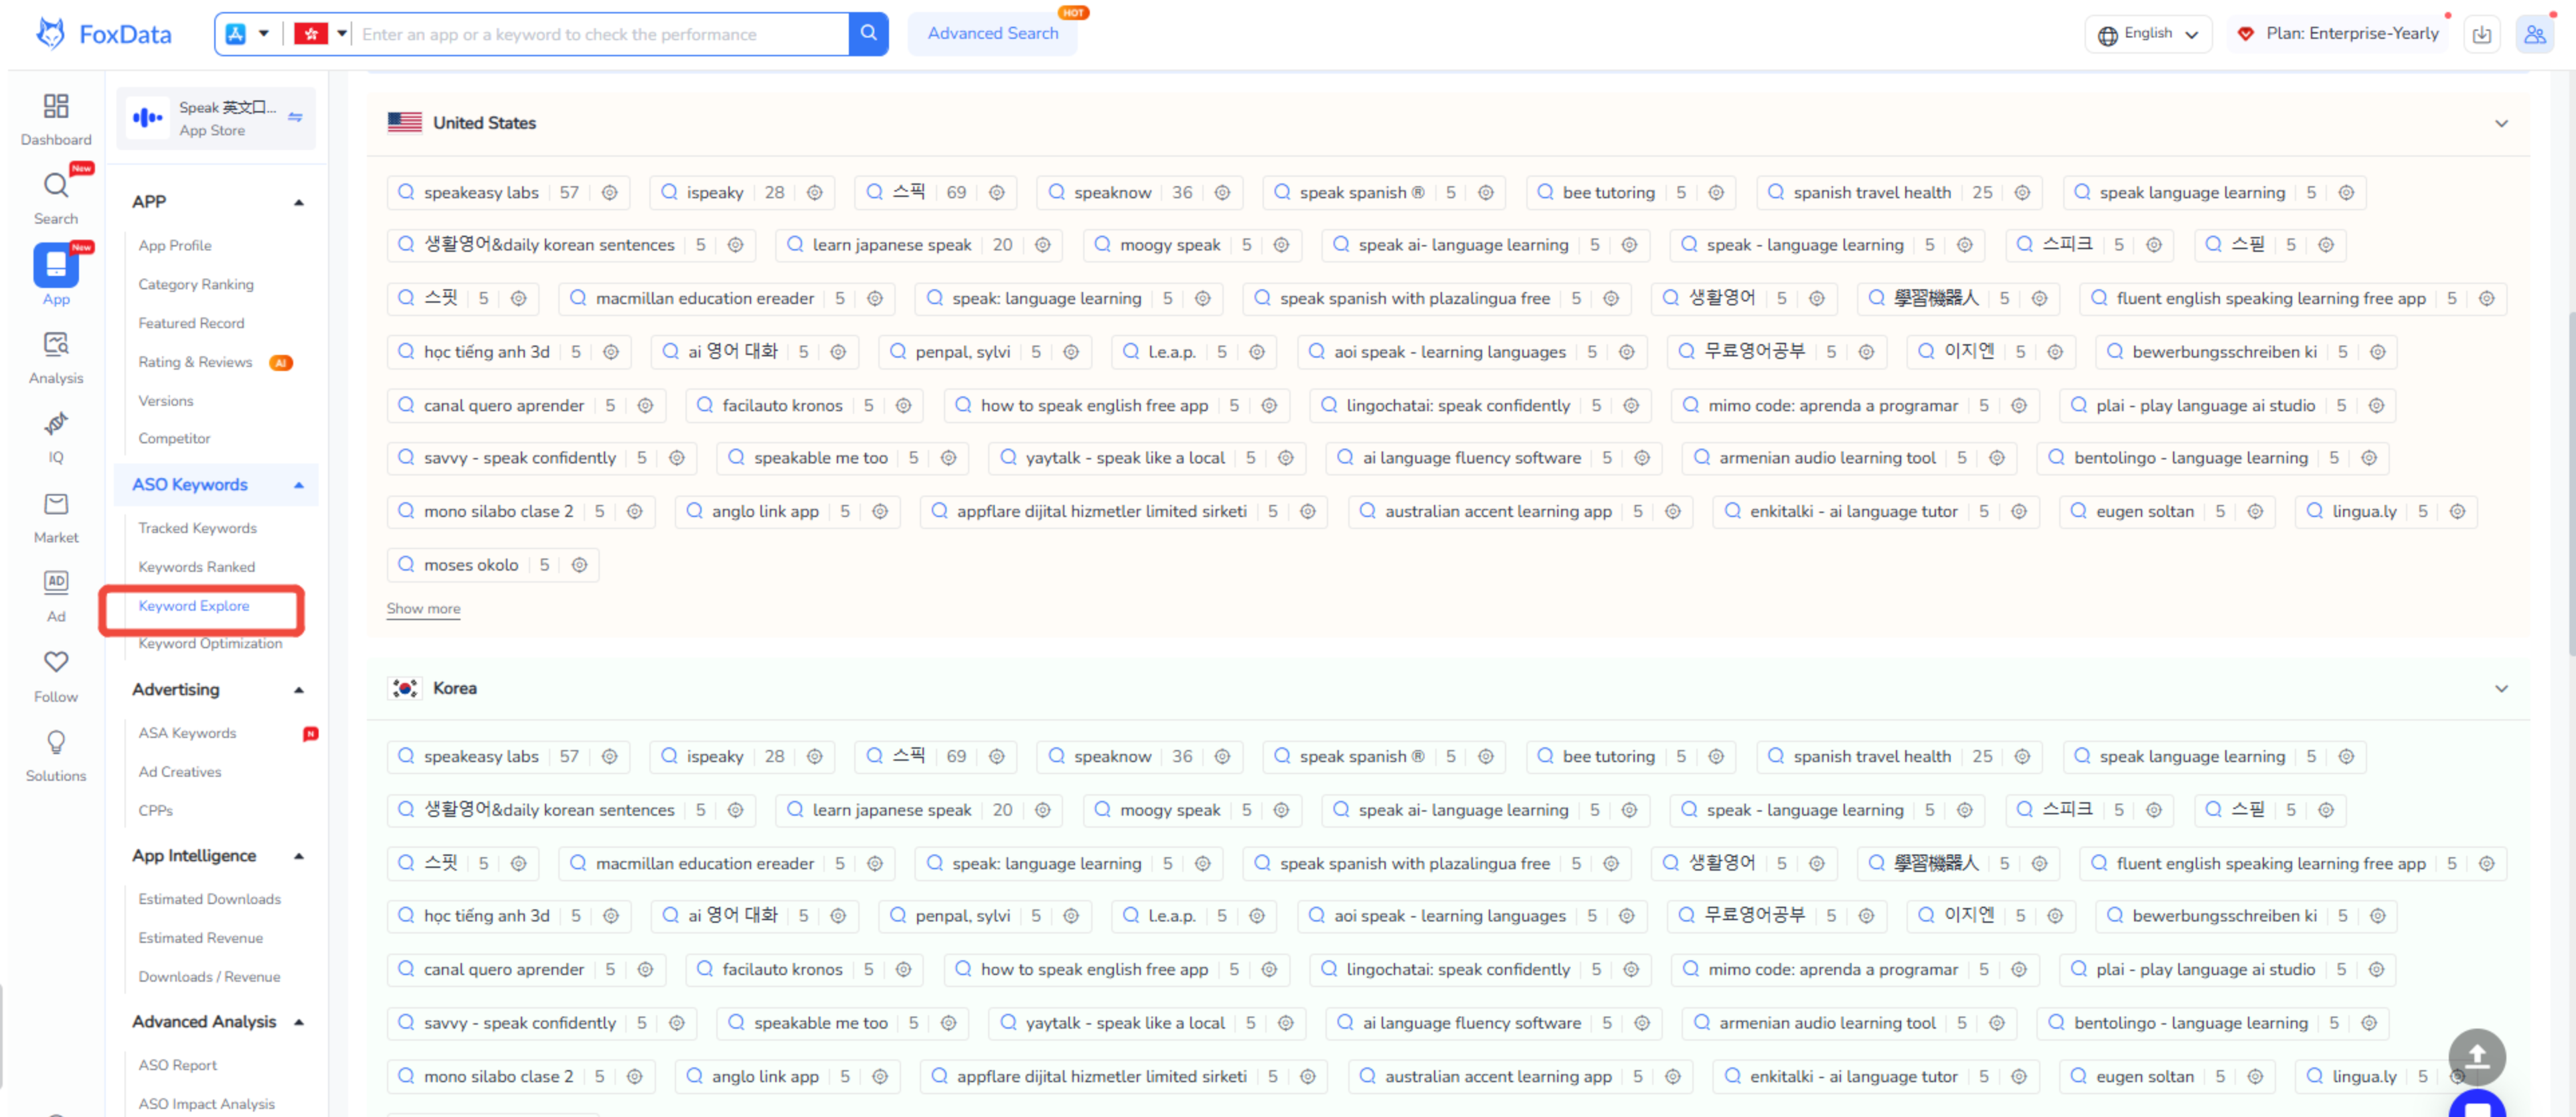The height and width of the screenshot is (1117, 2576).
Task: Toggle the track icon next to ispeaky
Action: pyautogui.click(x=815, y=193)
